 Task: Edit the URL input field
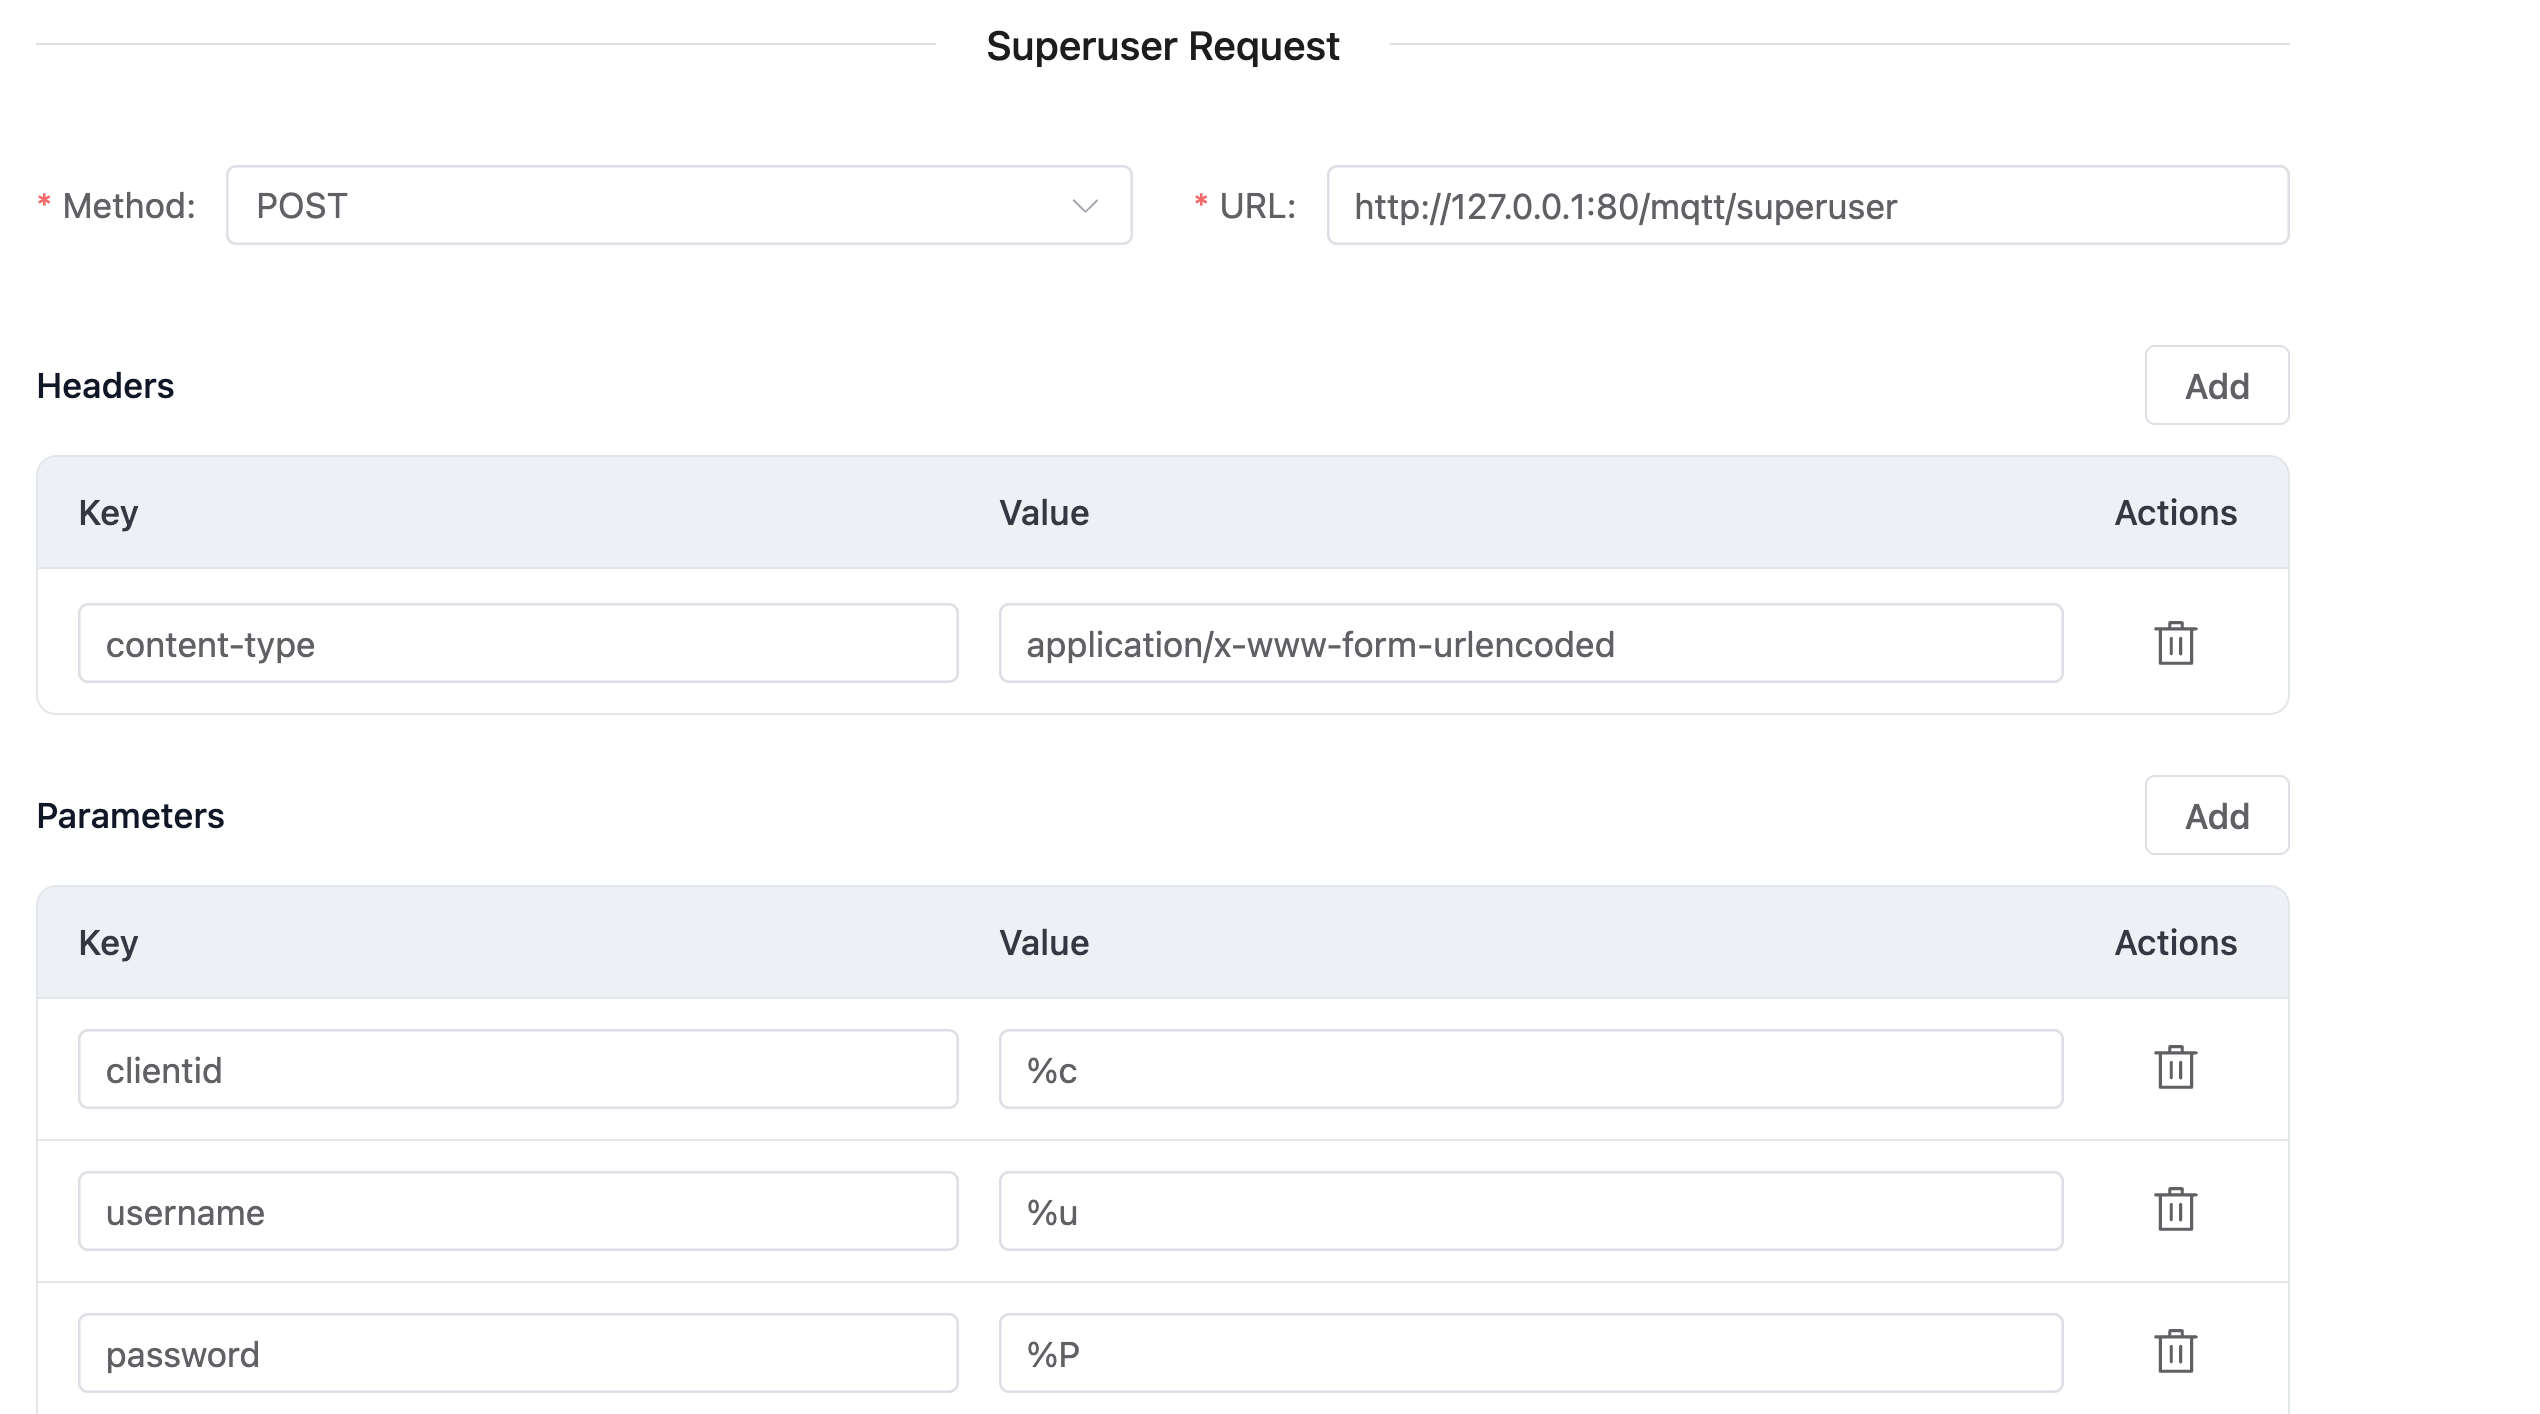1808,205
